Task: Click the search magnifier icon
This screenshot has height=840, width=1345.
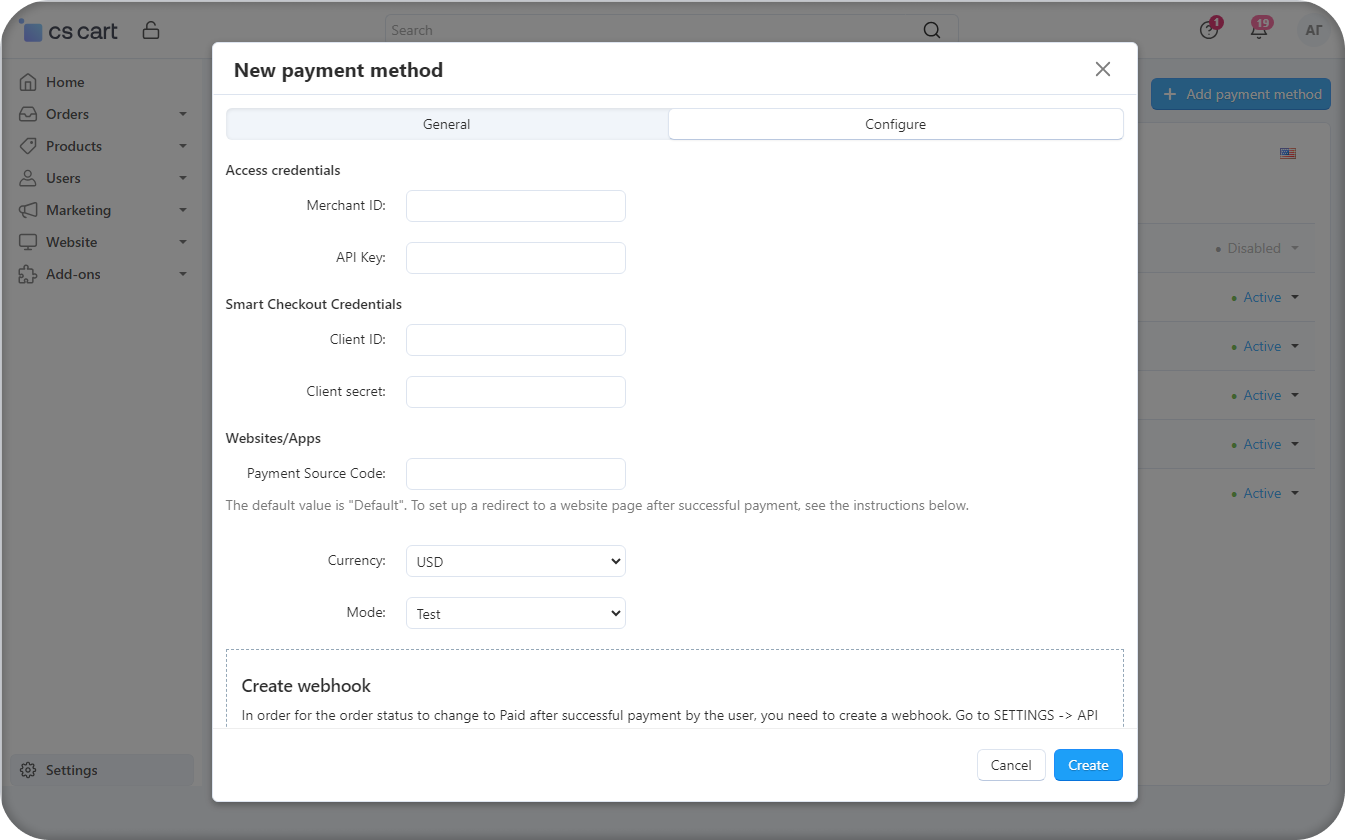Action: point(931,30)
